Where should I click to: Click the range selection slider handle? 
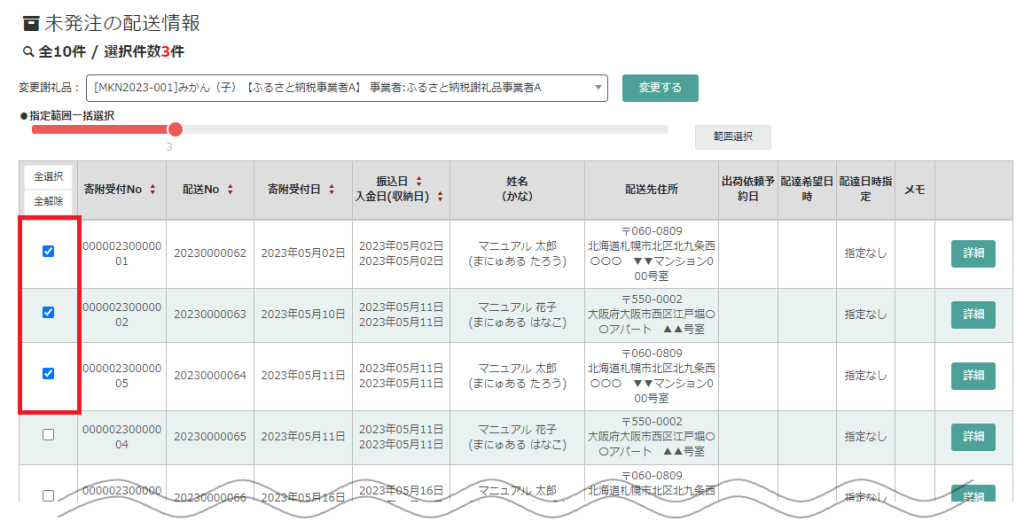pyautogui.click(x=175, y=129)
